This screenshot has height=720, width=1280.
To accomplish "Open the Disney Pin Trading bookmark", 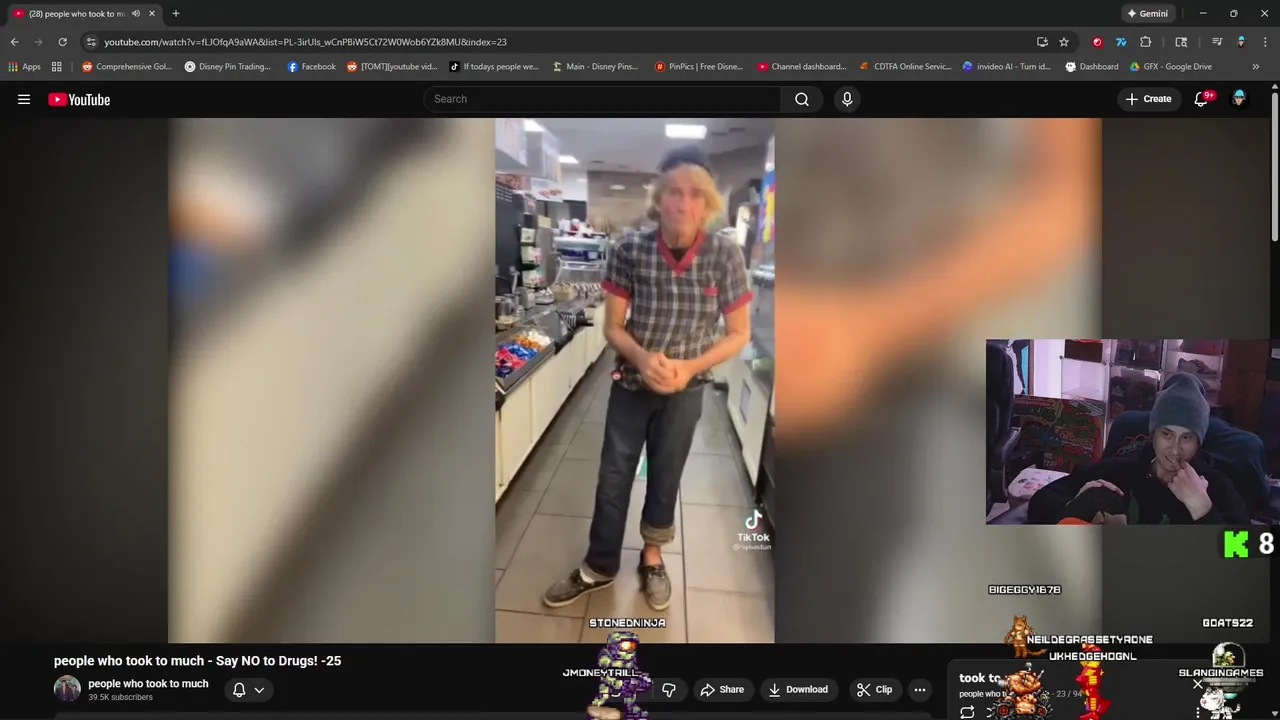I will click(x=227, y=67).
